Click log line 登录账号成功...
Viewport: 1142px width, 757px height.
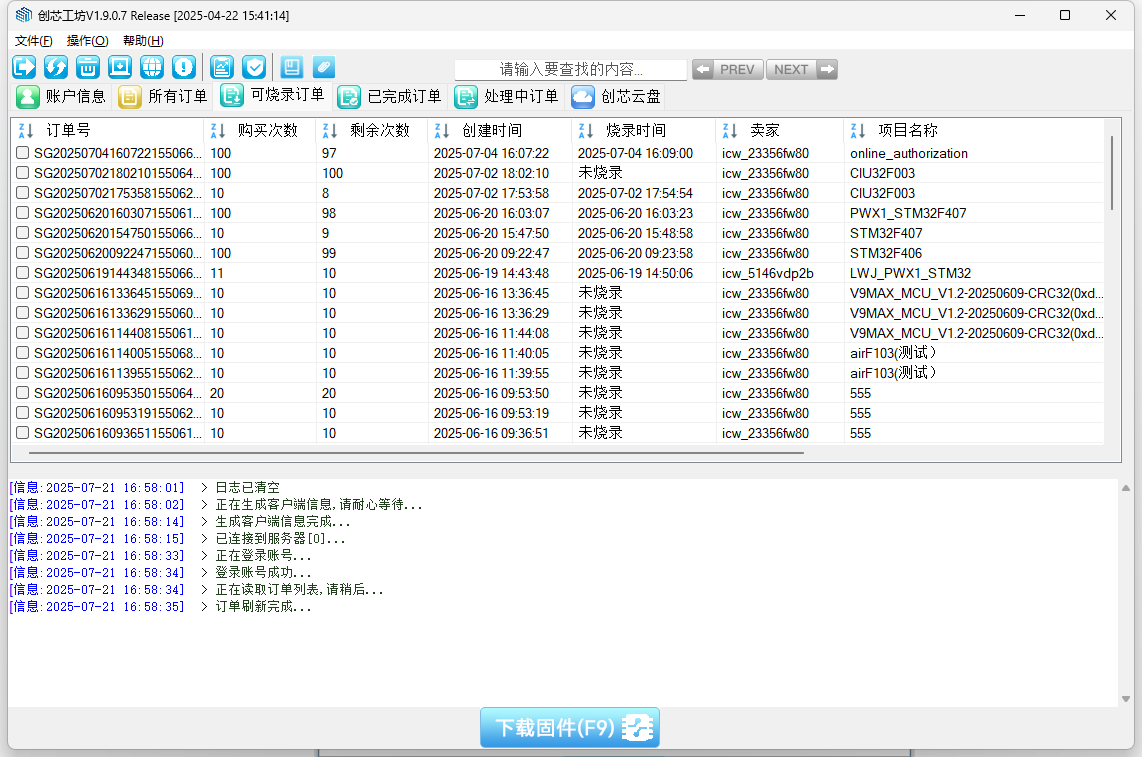(x=263, y=573)
